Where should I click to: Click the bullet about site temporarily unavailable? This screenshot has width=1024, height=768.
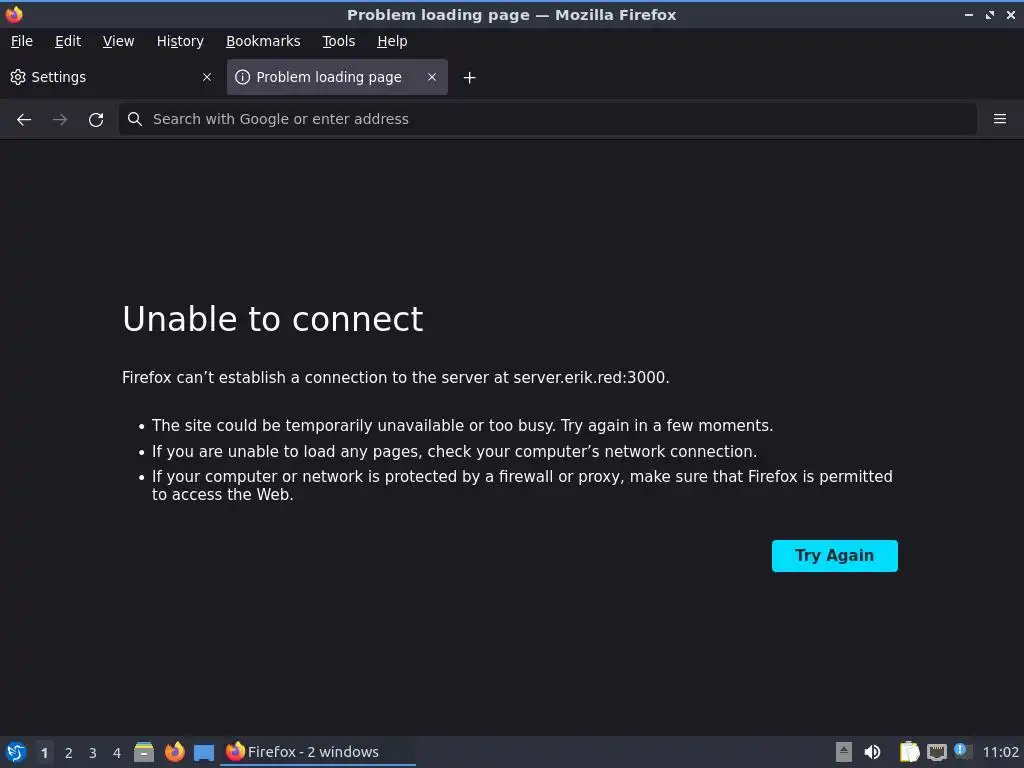[462, 426]
